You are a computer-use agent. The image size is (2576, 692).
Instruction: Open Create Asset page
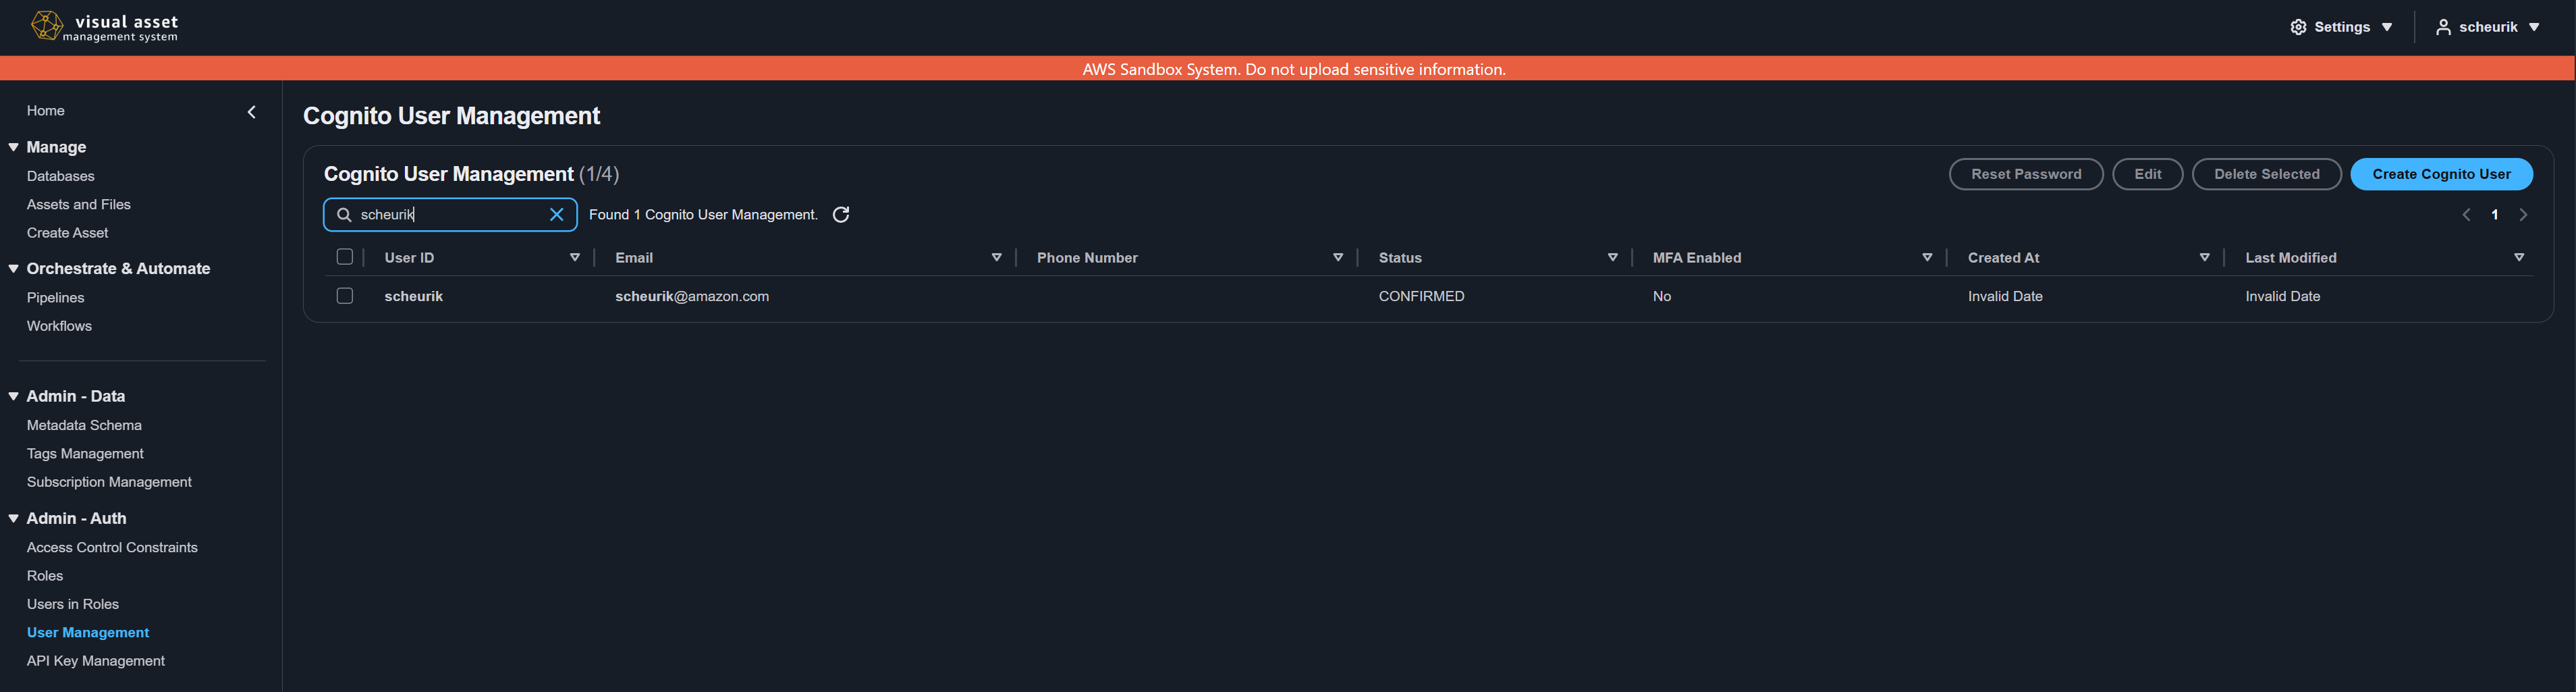pos(68,233)
